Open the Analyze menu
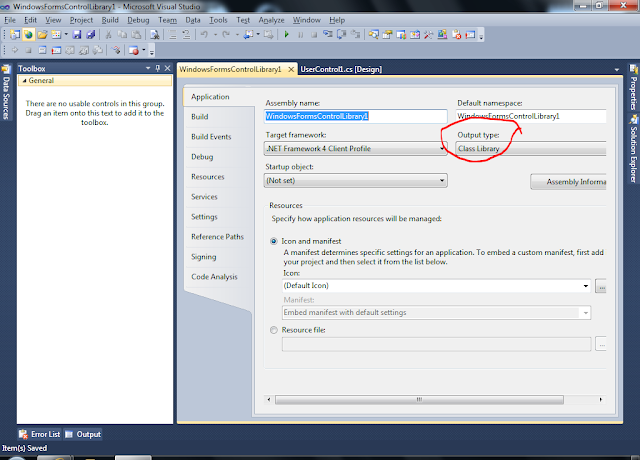This screenshot has width=640, height=460. [x=271, y=20]
